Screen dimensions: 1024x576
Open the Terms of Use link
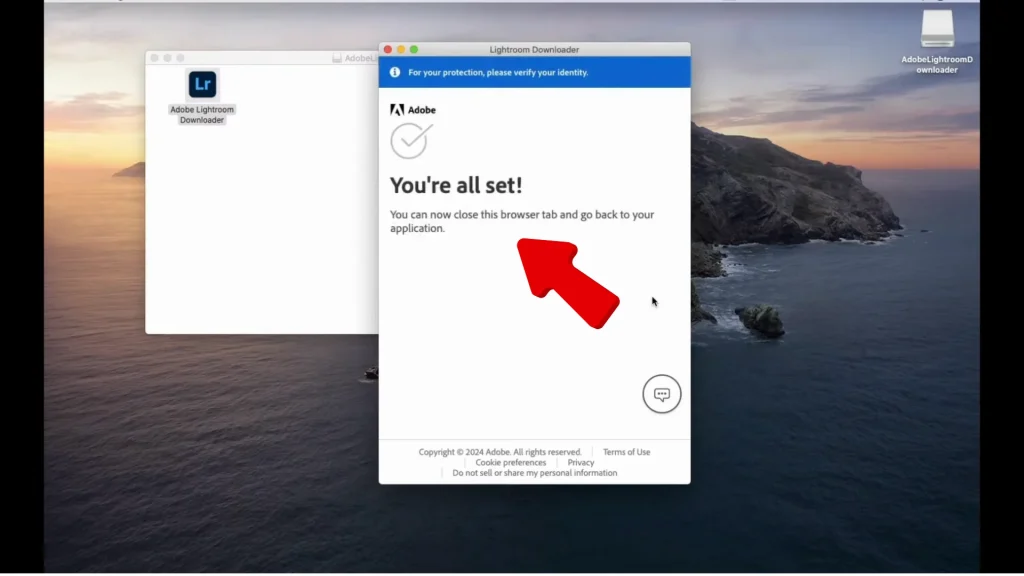pos(626,452)
